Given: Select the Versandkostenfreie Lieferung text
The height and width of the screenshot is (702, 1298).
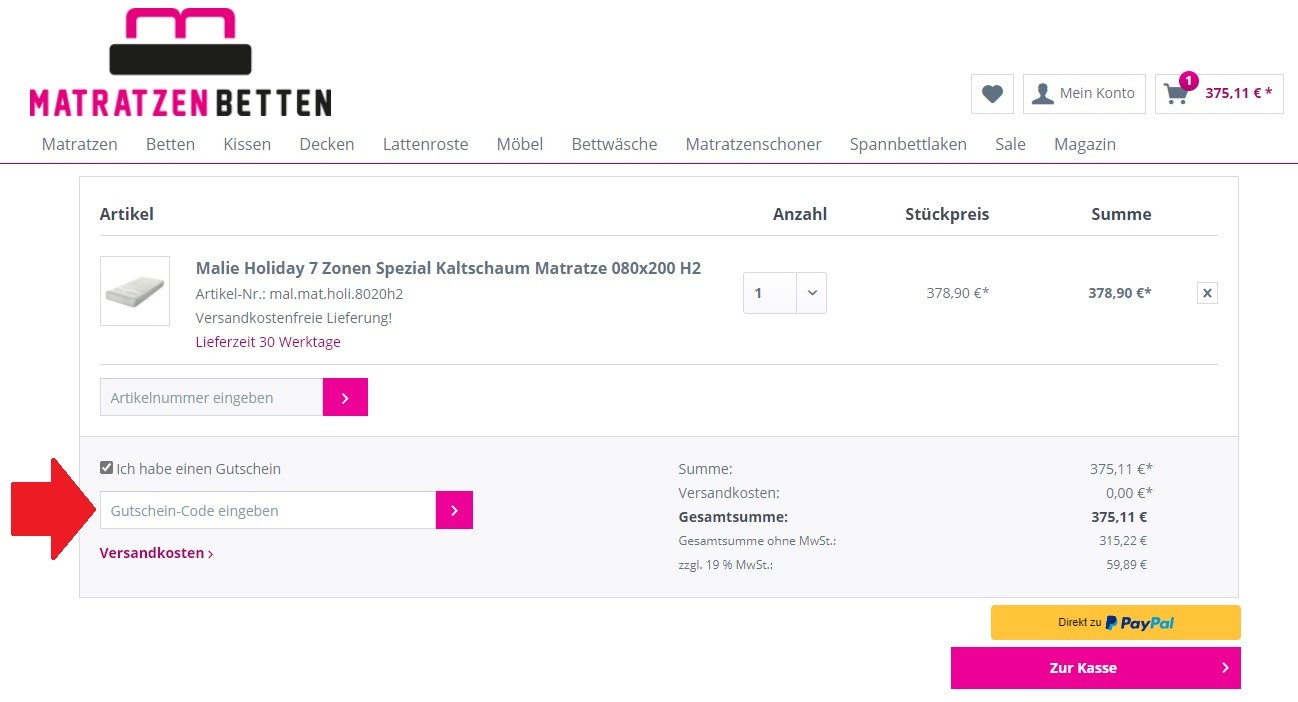Looking at the screenshot, I should coord(294,318).
